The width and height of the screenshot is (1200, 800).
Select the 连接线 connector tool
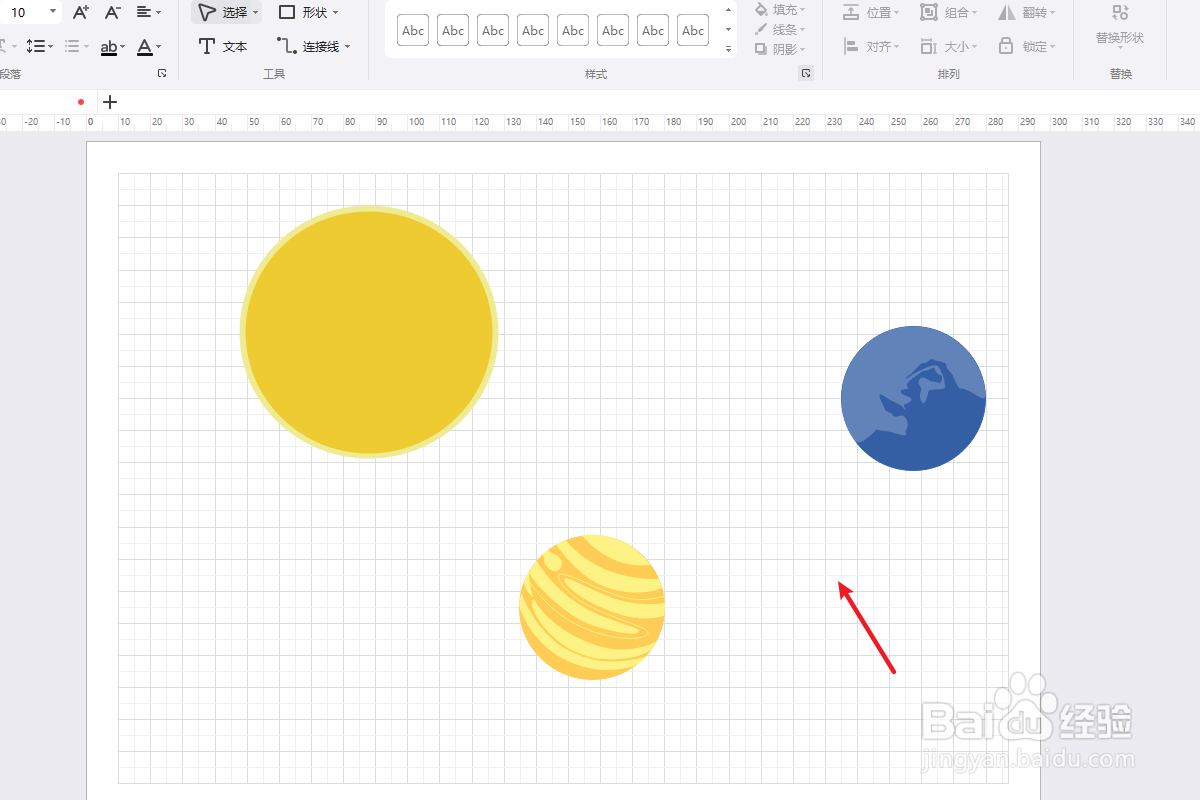click(313, 46)
